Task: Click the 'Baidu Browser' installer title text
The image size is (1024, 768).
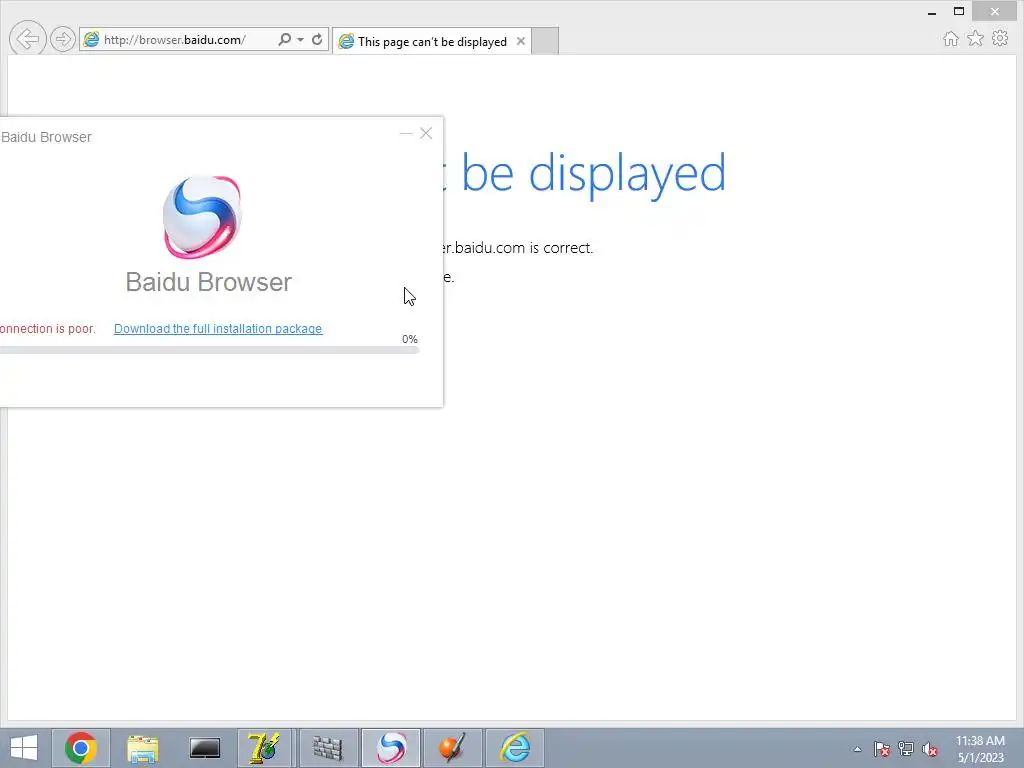Action: [46, 137]
